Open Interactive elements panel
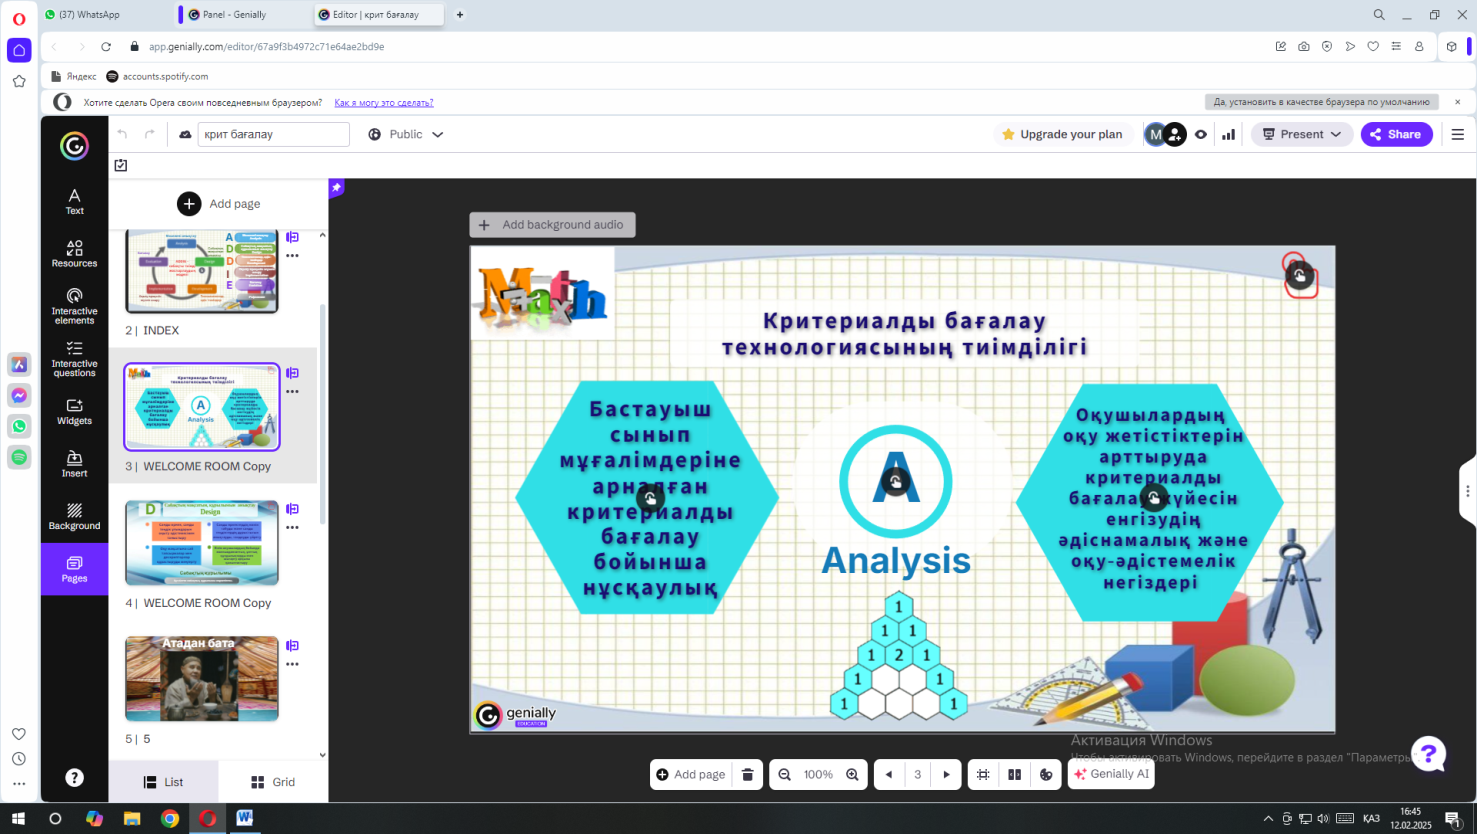This screenshot has width=1477, height=834. point(74,306)
